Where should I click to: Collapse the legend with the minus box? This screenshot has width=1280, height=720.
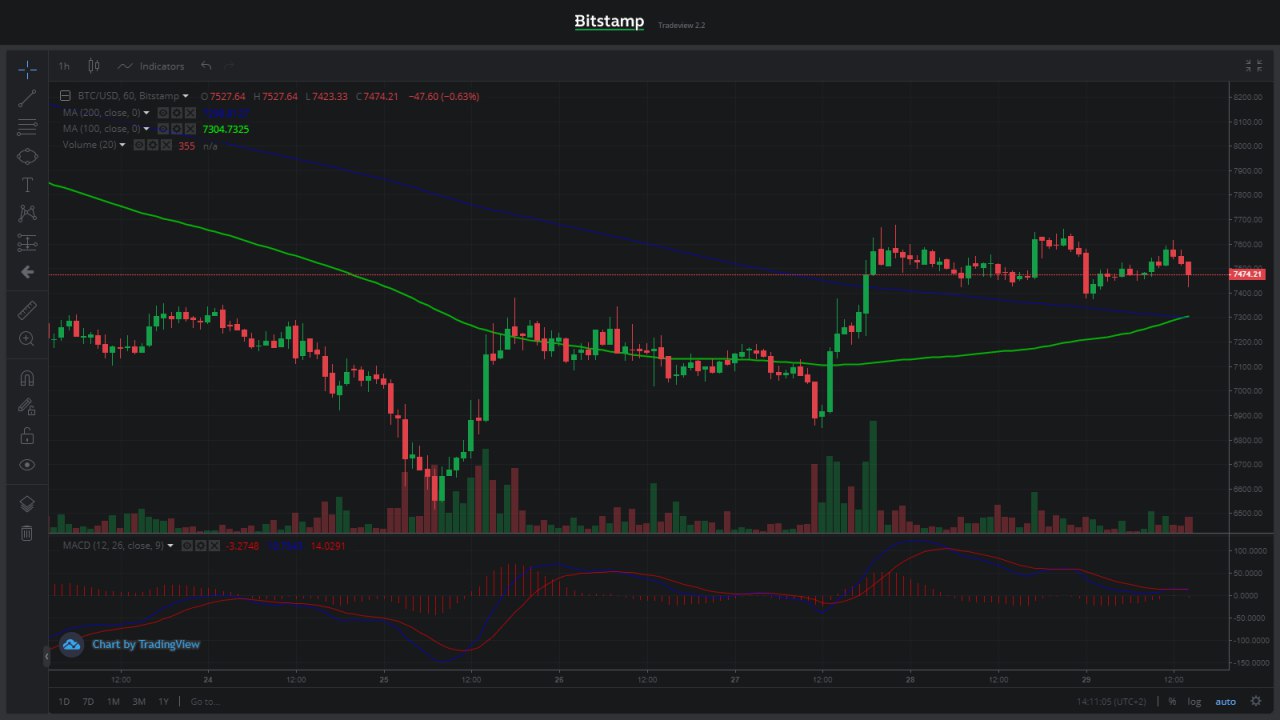(65, 96)
